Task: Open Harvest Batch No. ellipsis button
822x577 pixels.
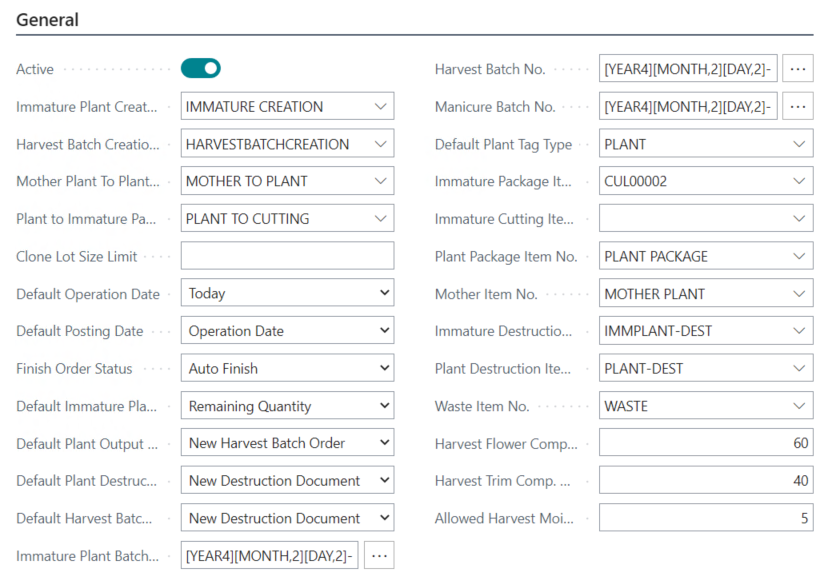Action: tap(797, 69)
